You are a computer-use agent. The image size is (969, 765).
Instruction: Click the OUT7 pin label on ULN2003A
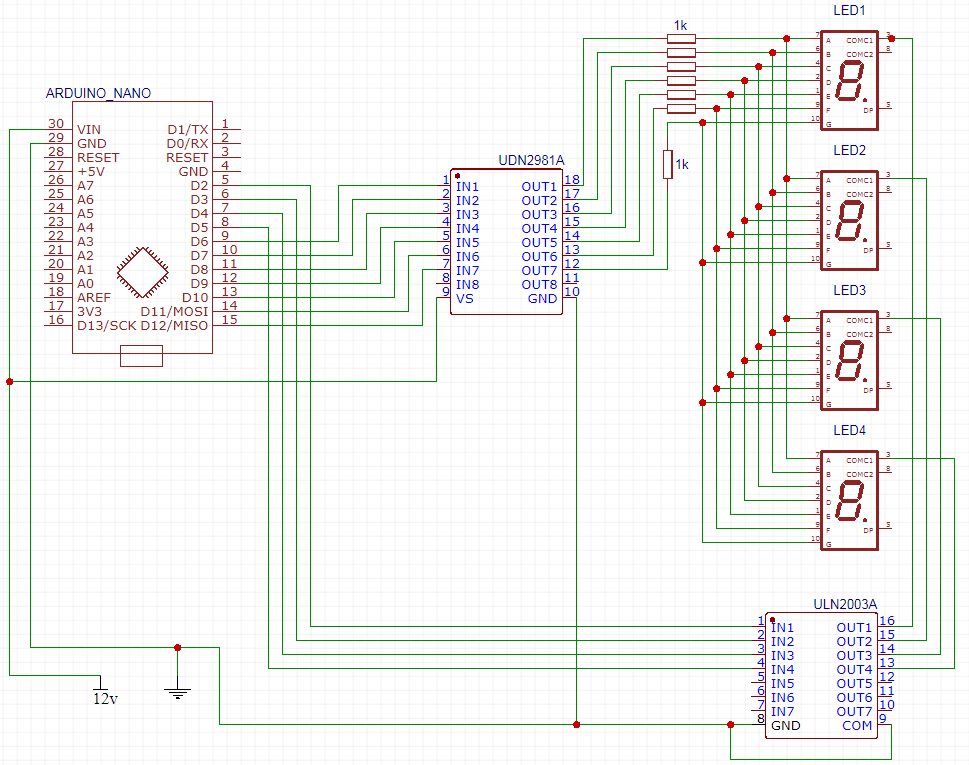click(855, 712)
